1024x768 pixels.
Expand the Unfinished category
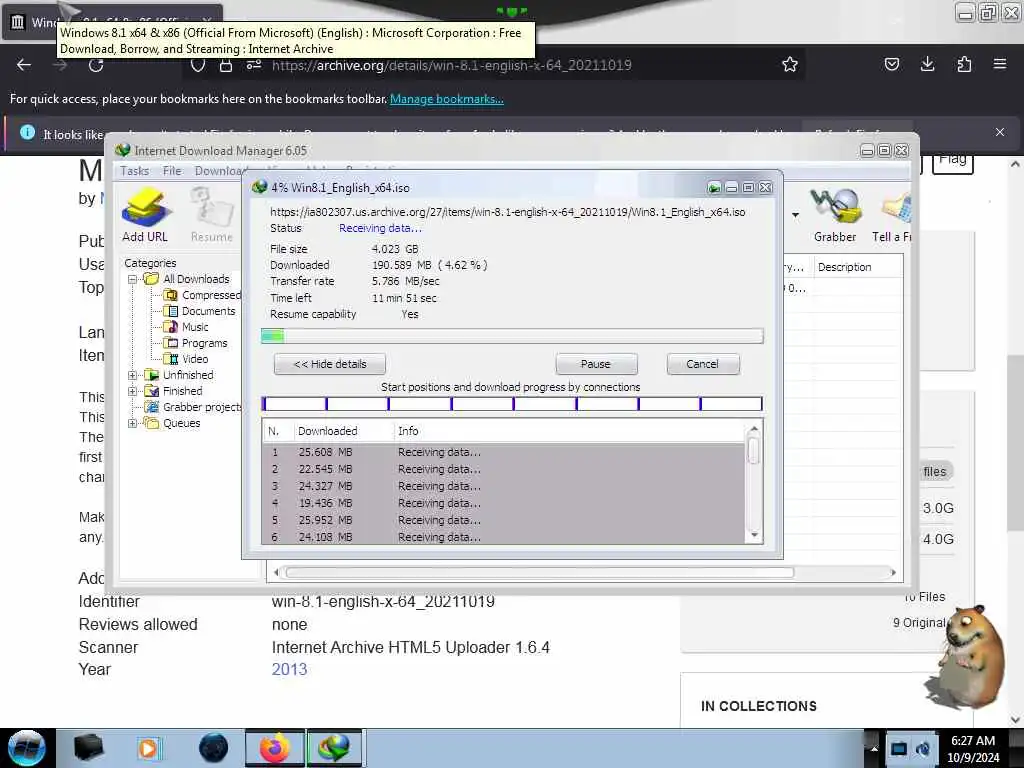coord(133,375)
